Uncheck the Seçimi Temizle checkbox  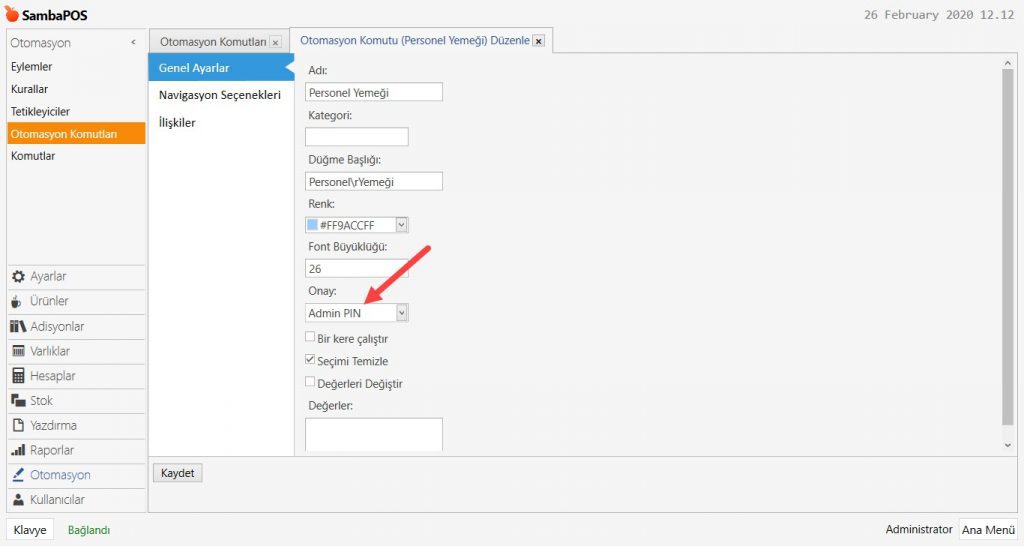click(x=310, y=360)
